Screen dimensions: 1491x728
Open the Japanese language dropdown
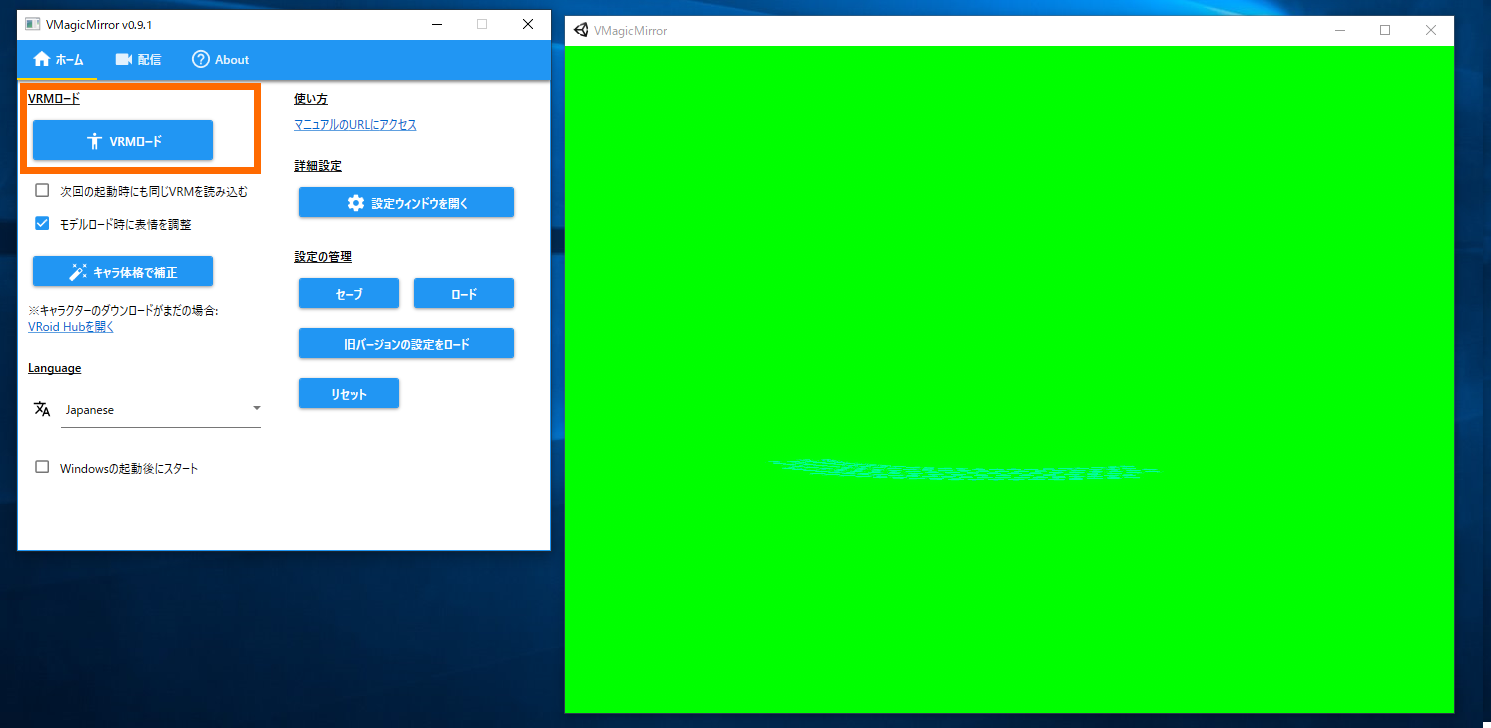coord(161,410)
